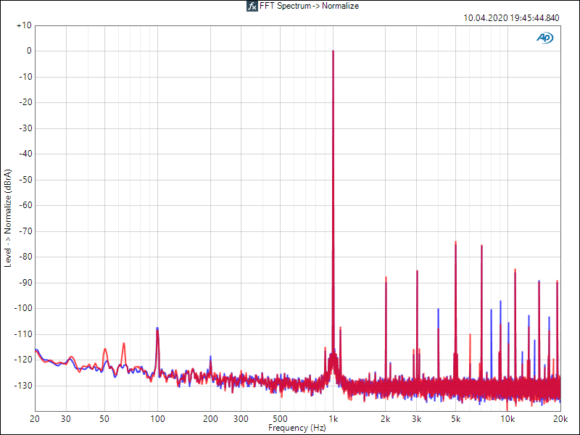Click the red 50 Hz peak
580x435 pixels.
[105, 349]
